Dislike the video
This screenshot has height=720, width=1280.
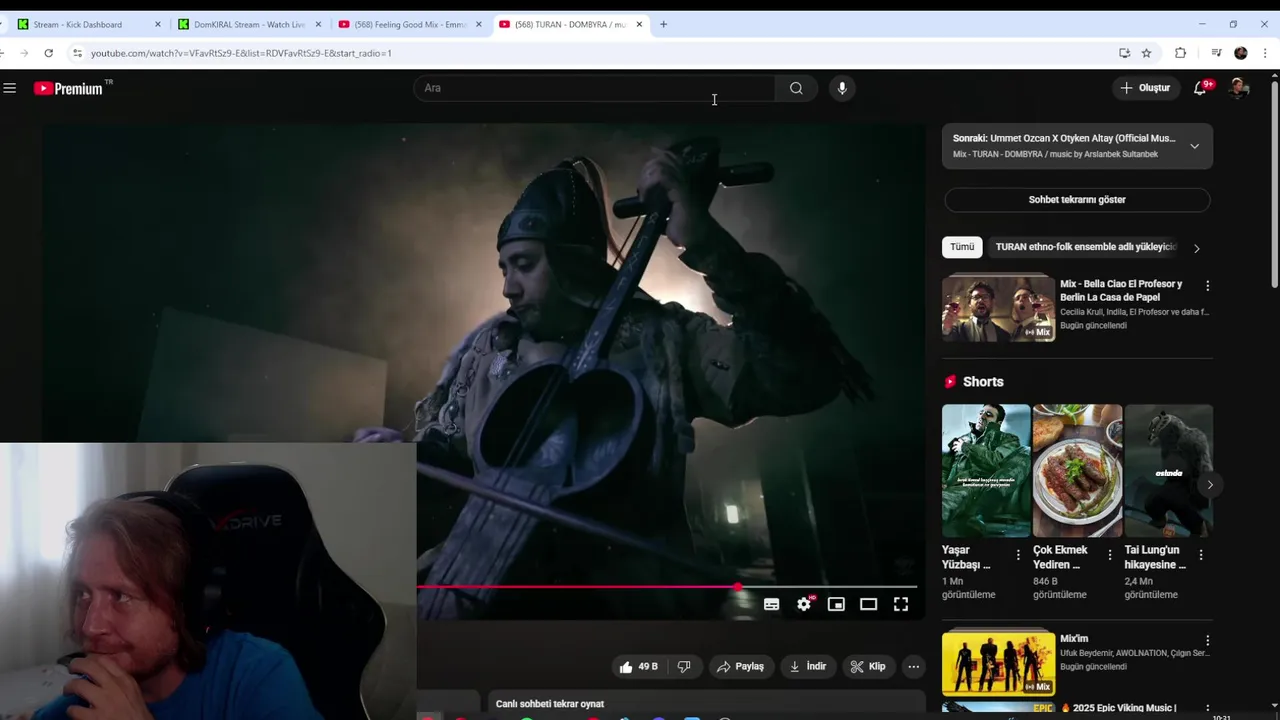pyautogui.click(x=684, y=667)
